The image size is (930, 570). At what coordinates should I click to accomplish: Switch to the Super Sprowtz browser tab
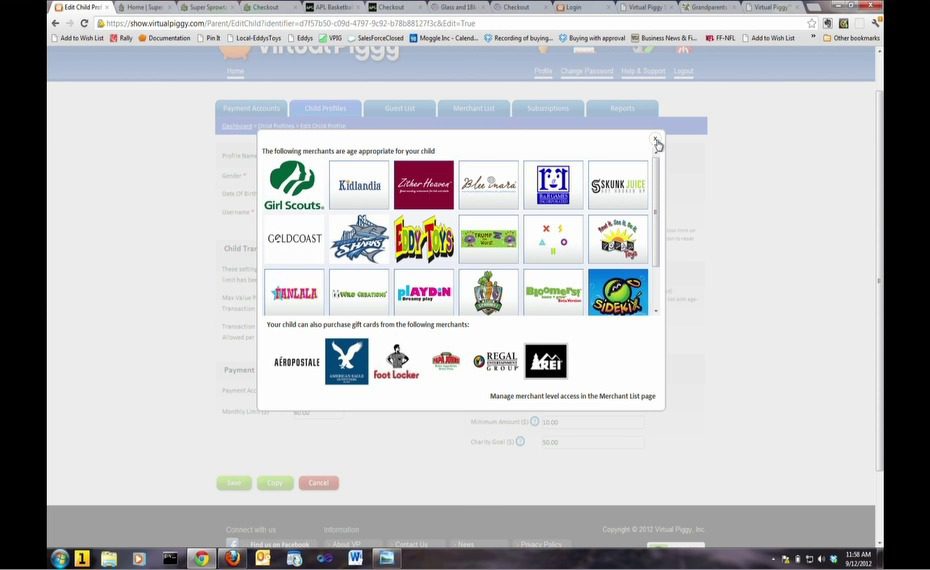(x=208, y=7)
